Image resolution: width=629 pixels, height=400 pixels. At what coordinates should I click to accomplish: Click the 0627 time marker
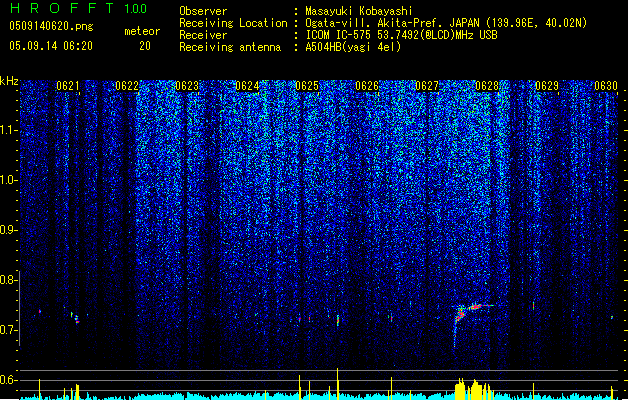click(427, 86)
